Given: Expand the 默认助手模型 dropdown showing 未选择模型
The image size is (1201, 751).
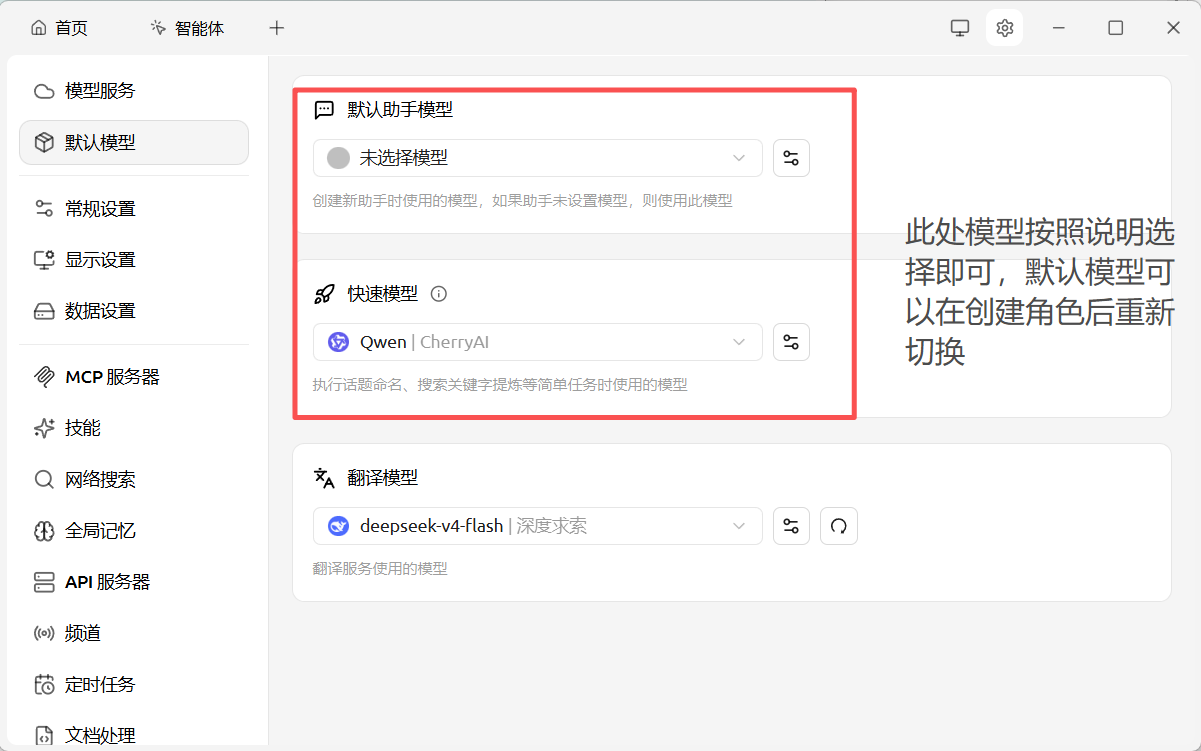Looking at the screenshot, I should [538, 158].
